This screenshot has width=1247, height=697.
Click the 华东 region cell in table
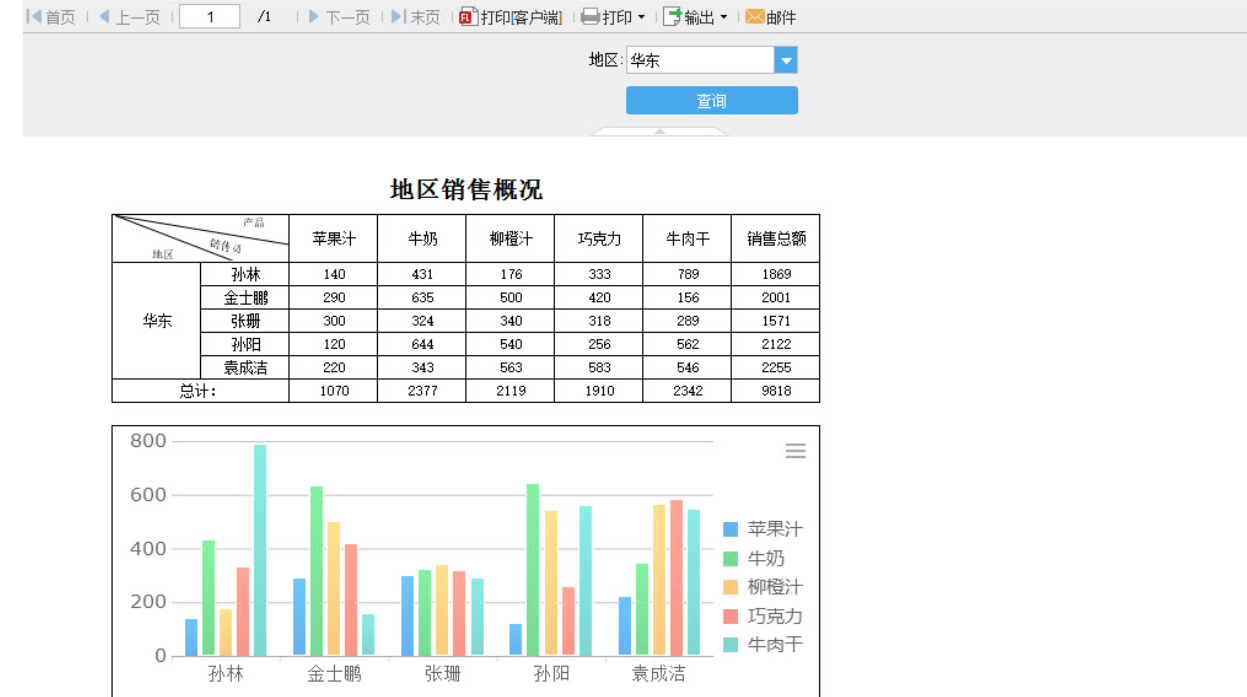pos(157,321)
